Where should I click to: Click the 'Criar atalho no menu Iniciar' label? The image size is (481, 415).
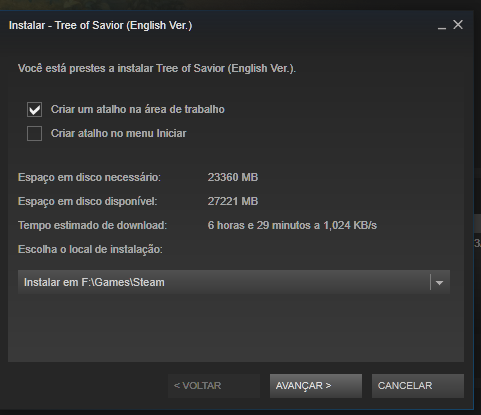click(118, 133)
